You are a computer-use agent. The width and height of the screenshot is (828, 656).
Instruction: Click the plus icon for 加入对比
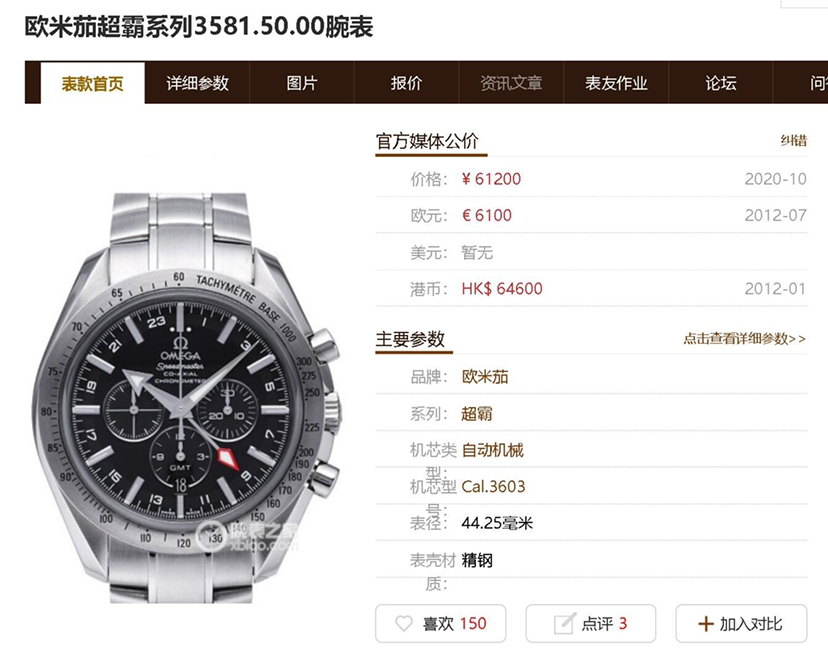705,624
